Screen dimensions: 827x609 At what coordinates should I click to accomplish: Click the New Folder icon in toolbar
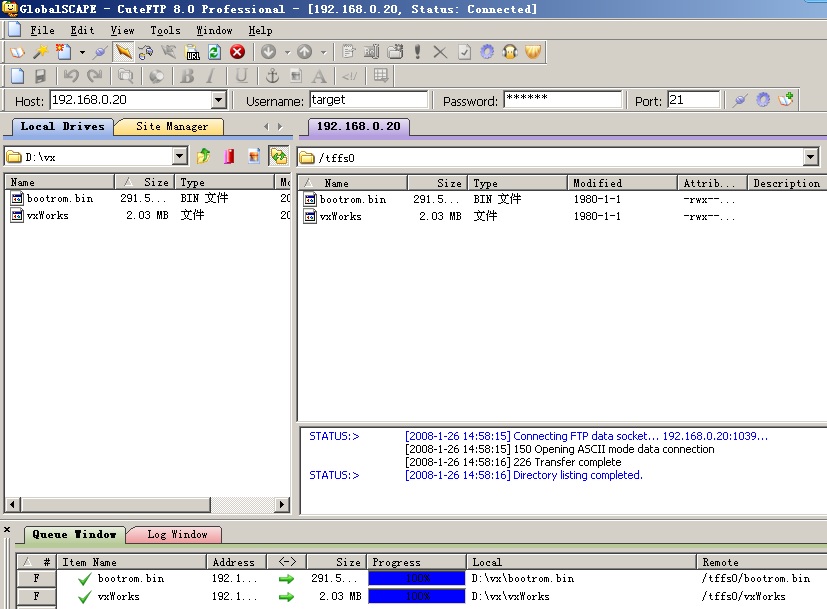395,52
